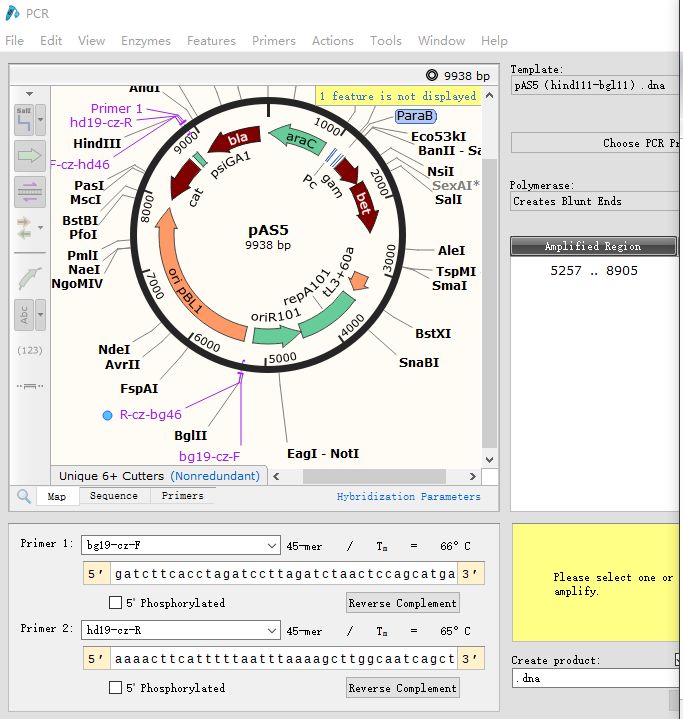The width and height of the screenshot is (683, 719).
Task: Click the map scroll-down arrow
Action: tap(489, 459)
